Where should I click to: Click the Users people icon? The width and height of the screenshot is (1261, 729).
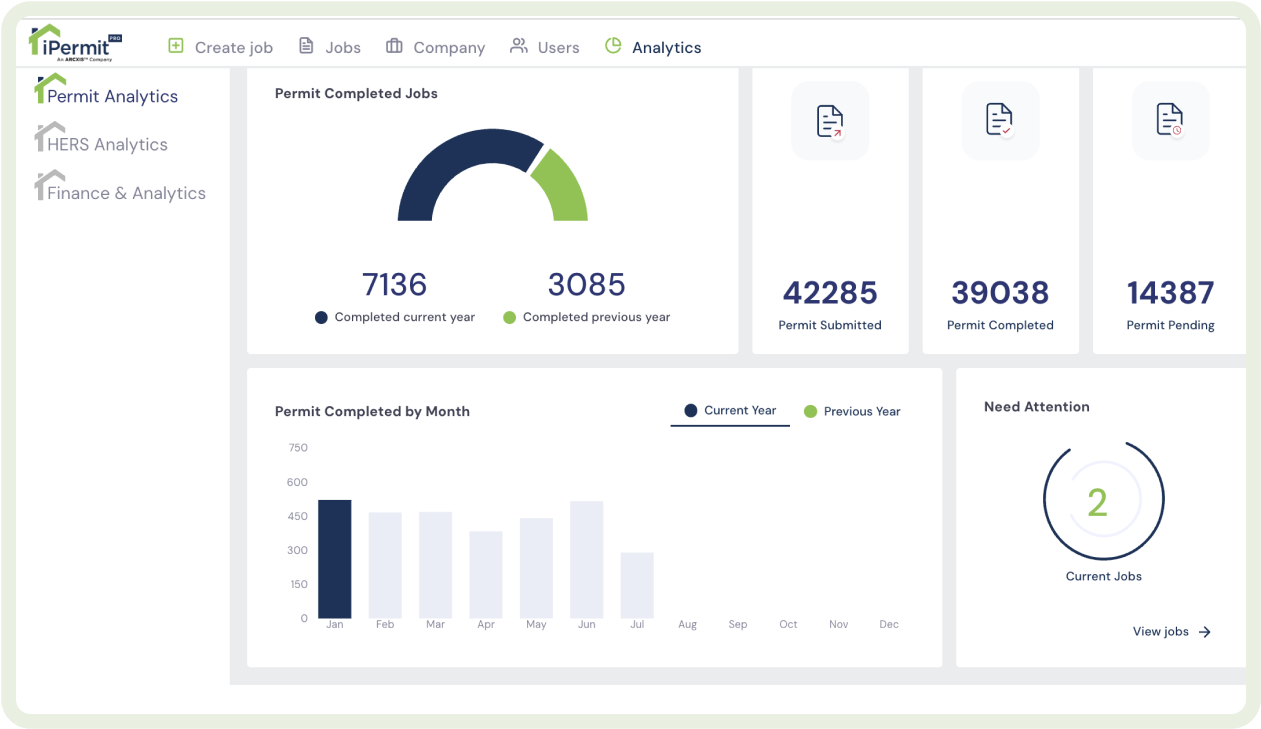tap(519, 46)
